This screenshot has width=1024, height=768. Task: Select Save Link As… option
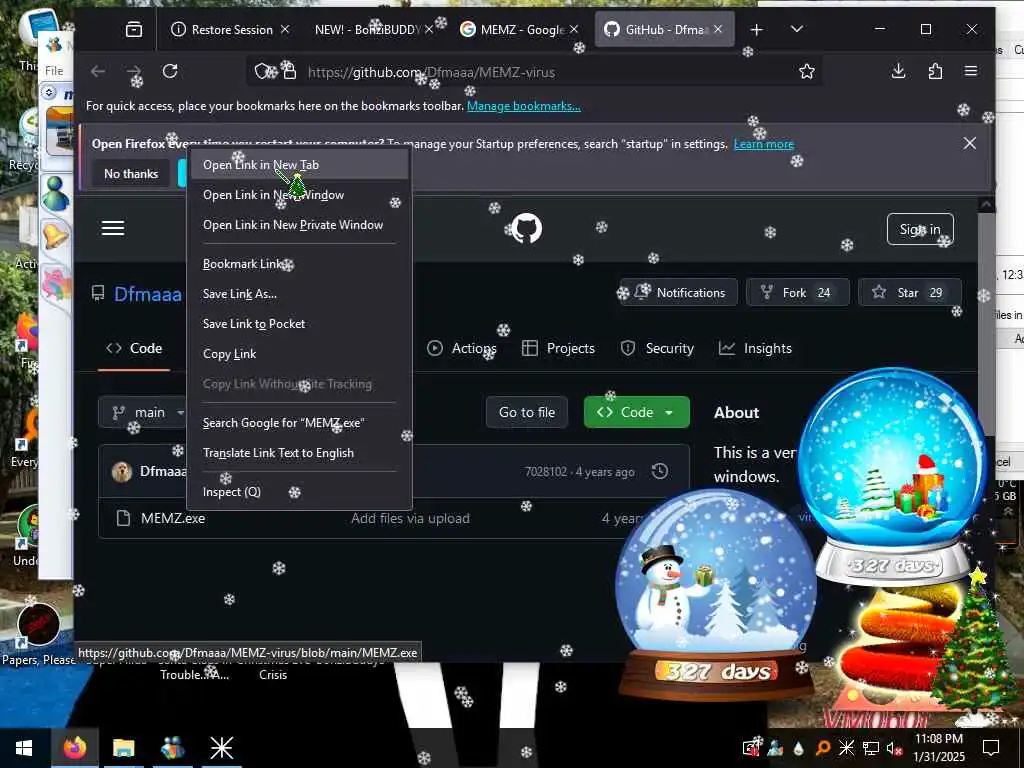click(298, 295)
